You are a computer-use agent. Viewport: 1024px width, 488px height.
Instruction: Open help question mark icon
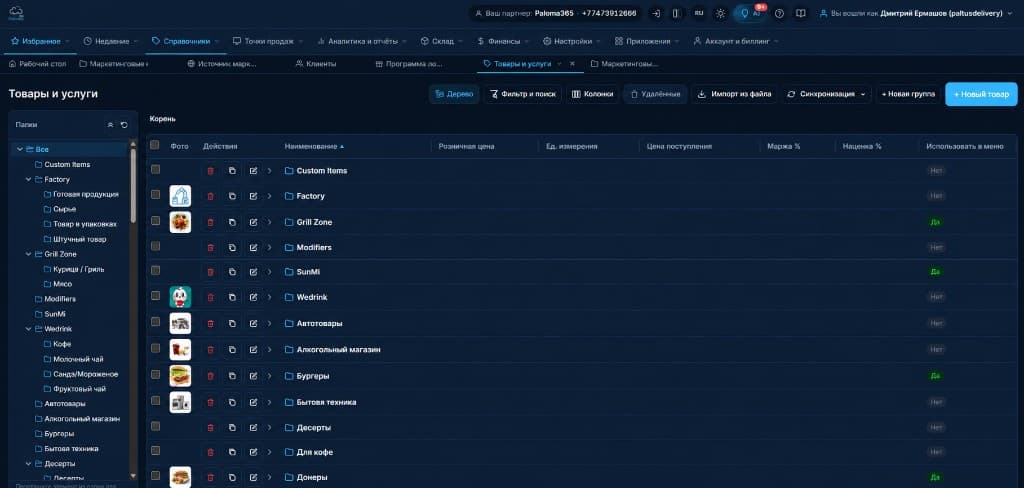[779, 13]
